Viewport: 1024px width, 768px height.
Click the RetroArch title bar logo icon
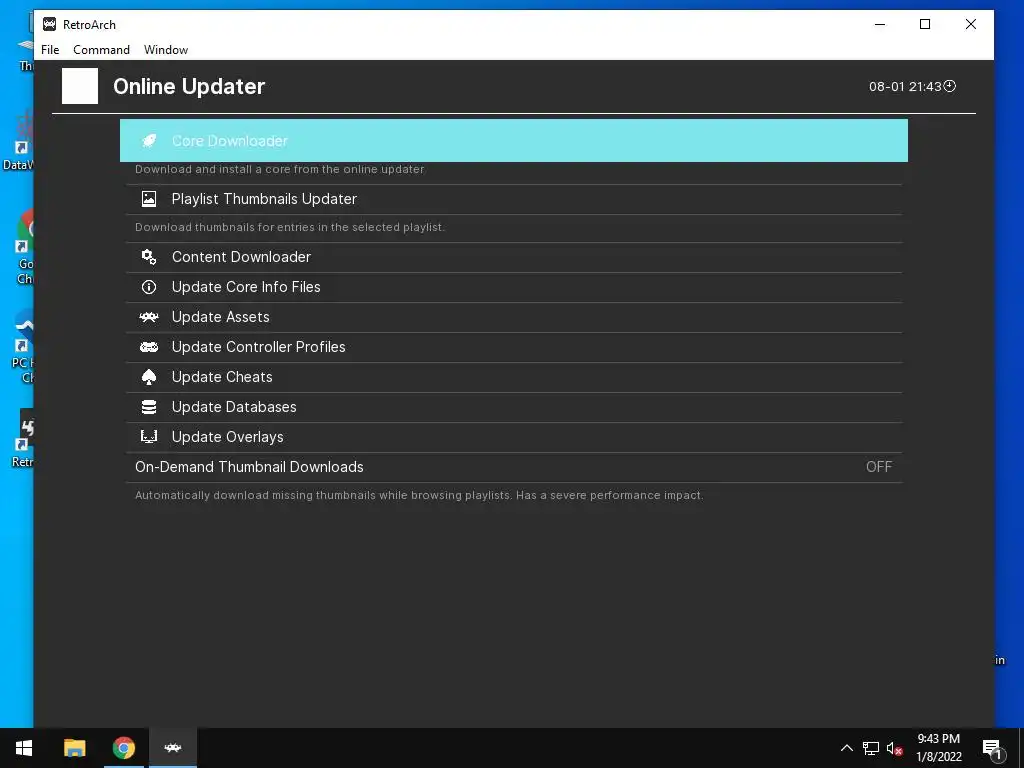[50, 24]
